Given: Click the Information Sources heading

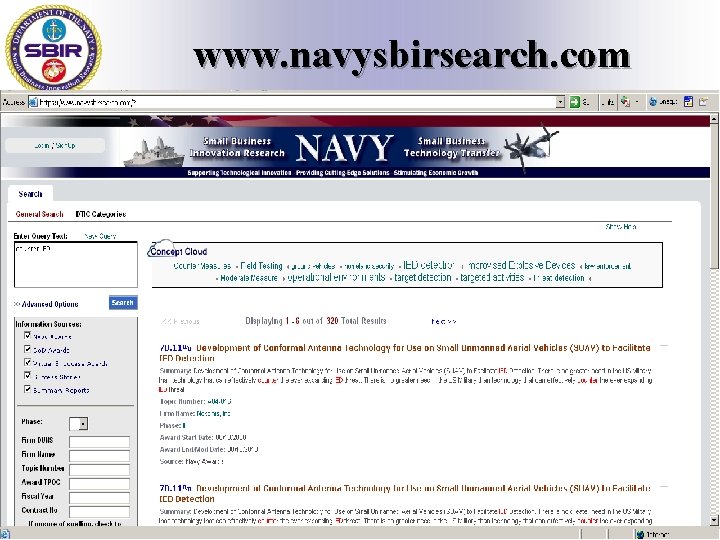Looking at the screenshot, I should pos(48,324).
